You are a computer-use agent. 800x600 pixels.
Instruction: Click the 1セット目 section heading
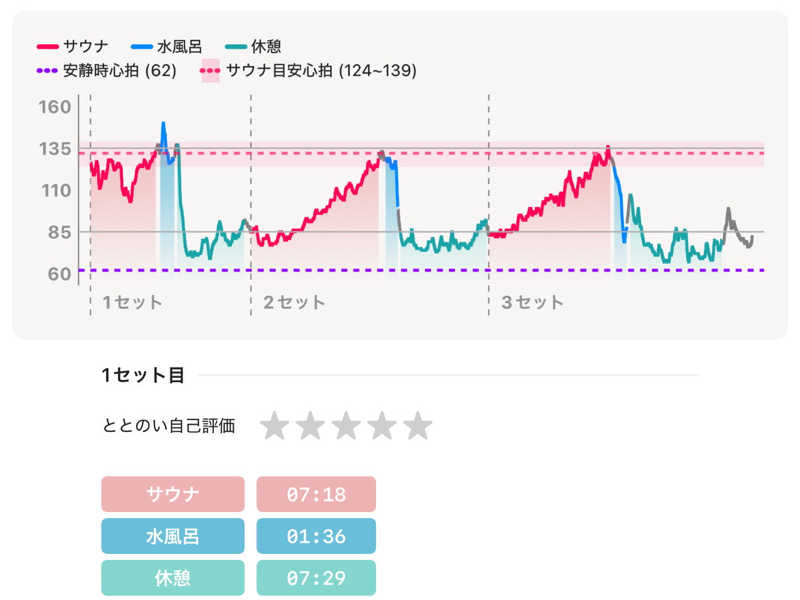[143, 376]
